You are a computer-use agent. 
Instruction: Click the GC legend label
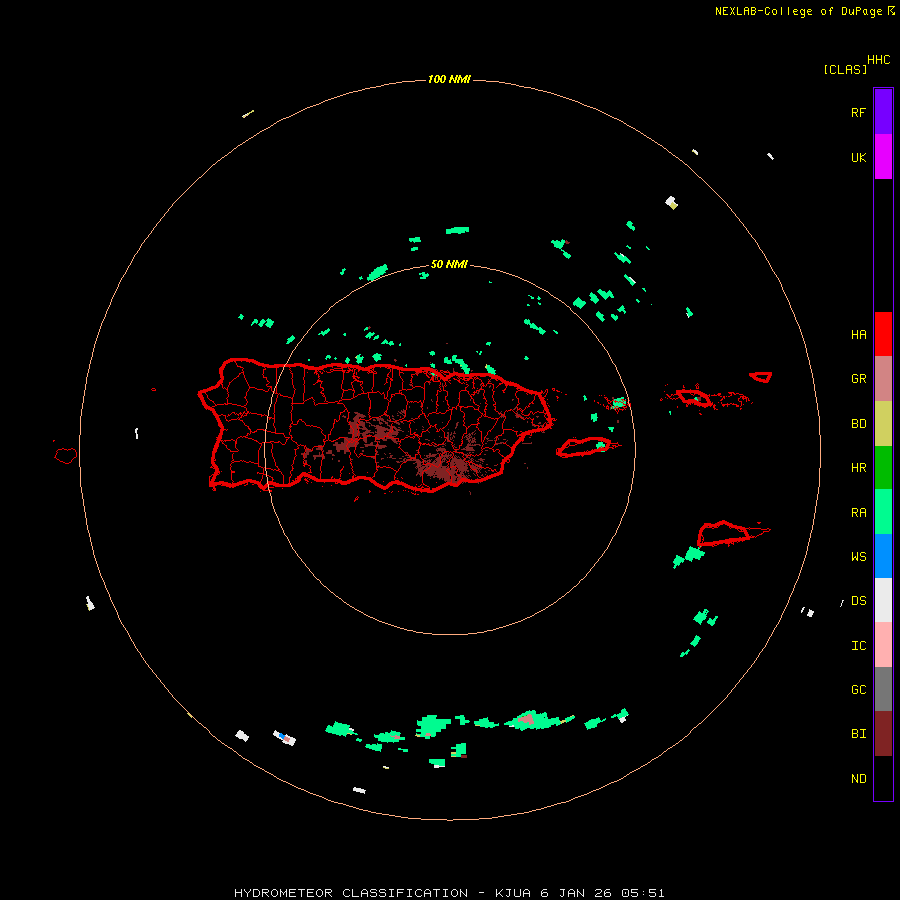tap(858, 690)
